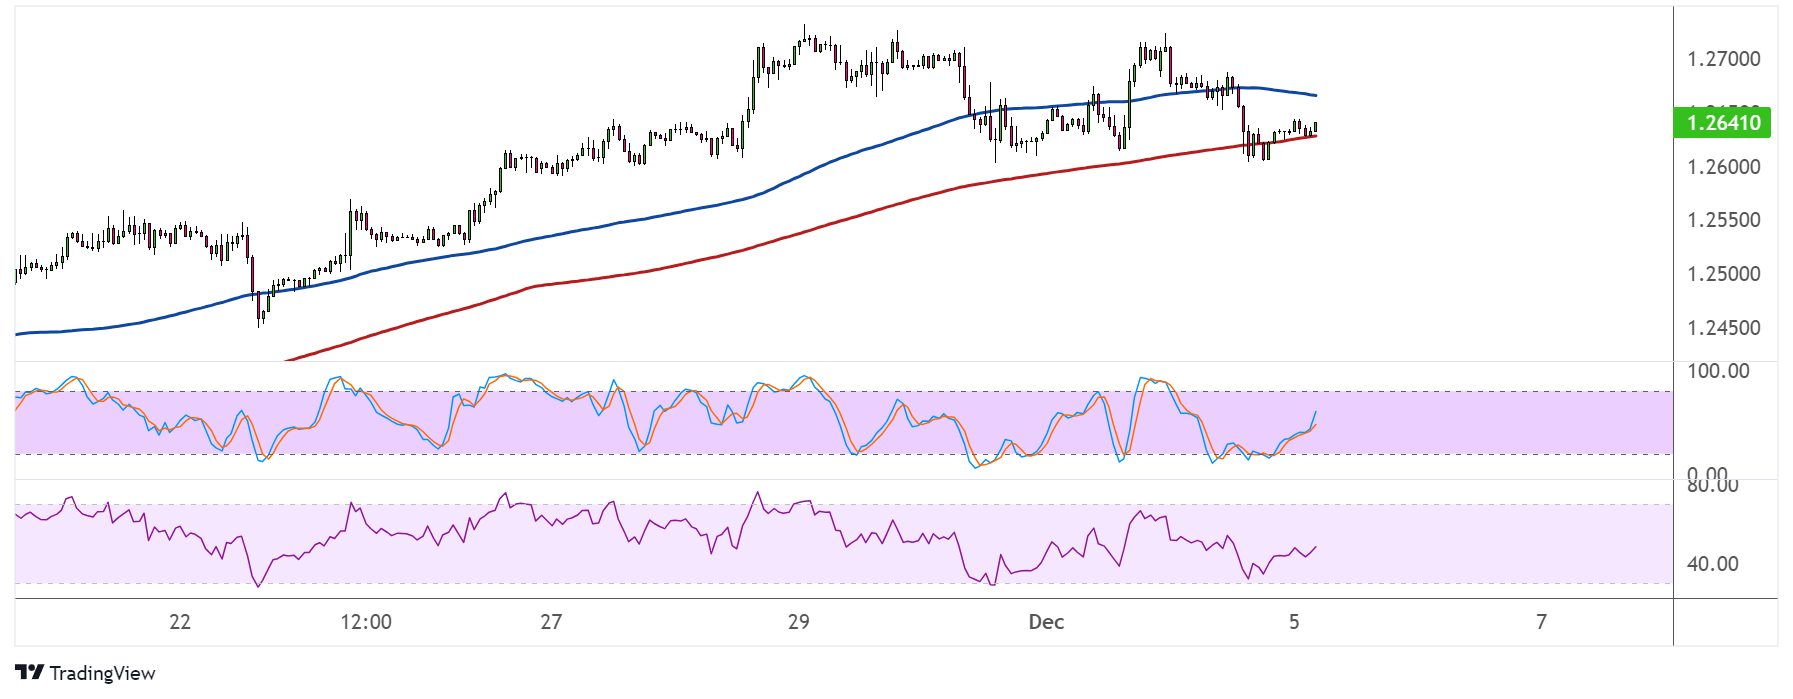The height and width of the screenshot is (699, 1793).
Task: Click the 1.25000 price axis label
Action: tap(1724, 274)
